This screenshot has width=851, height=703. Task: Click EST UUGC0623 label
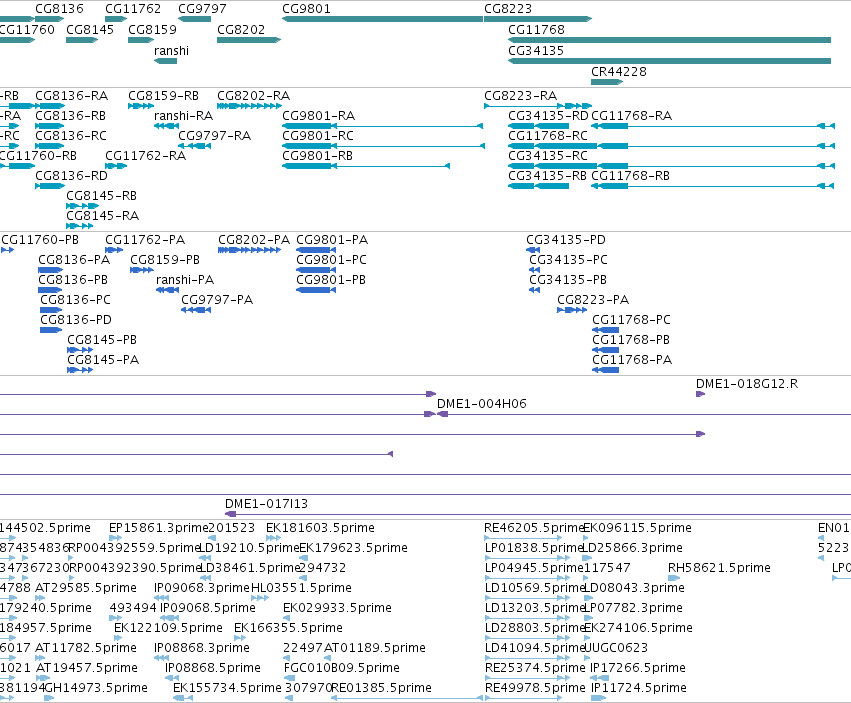[x=616, y=648]
